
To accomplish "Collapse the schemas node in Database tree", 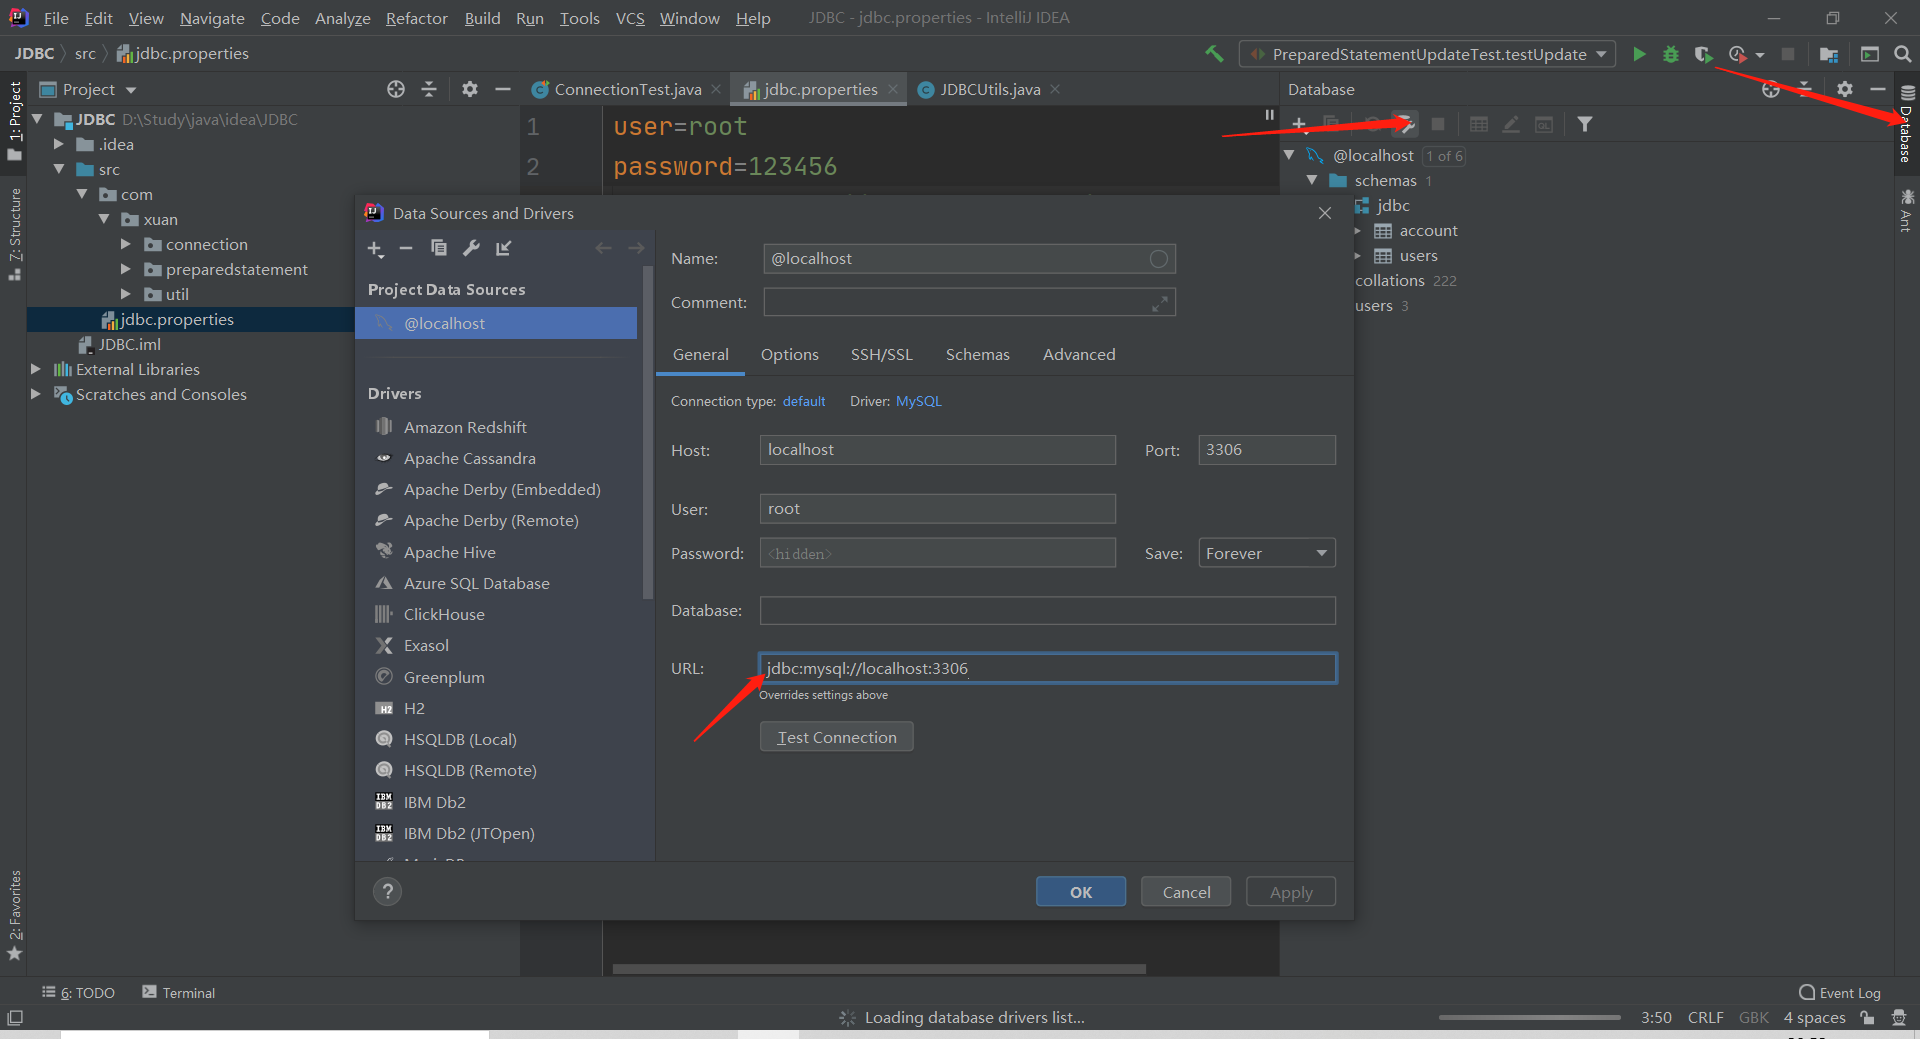I will point(1312,180).
